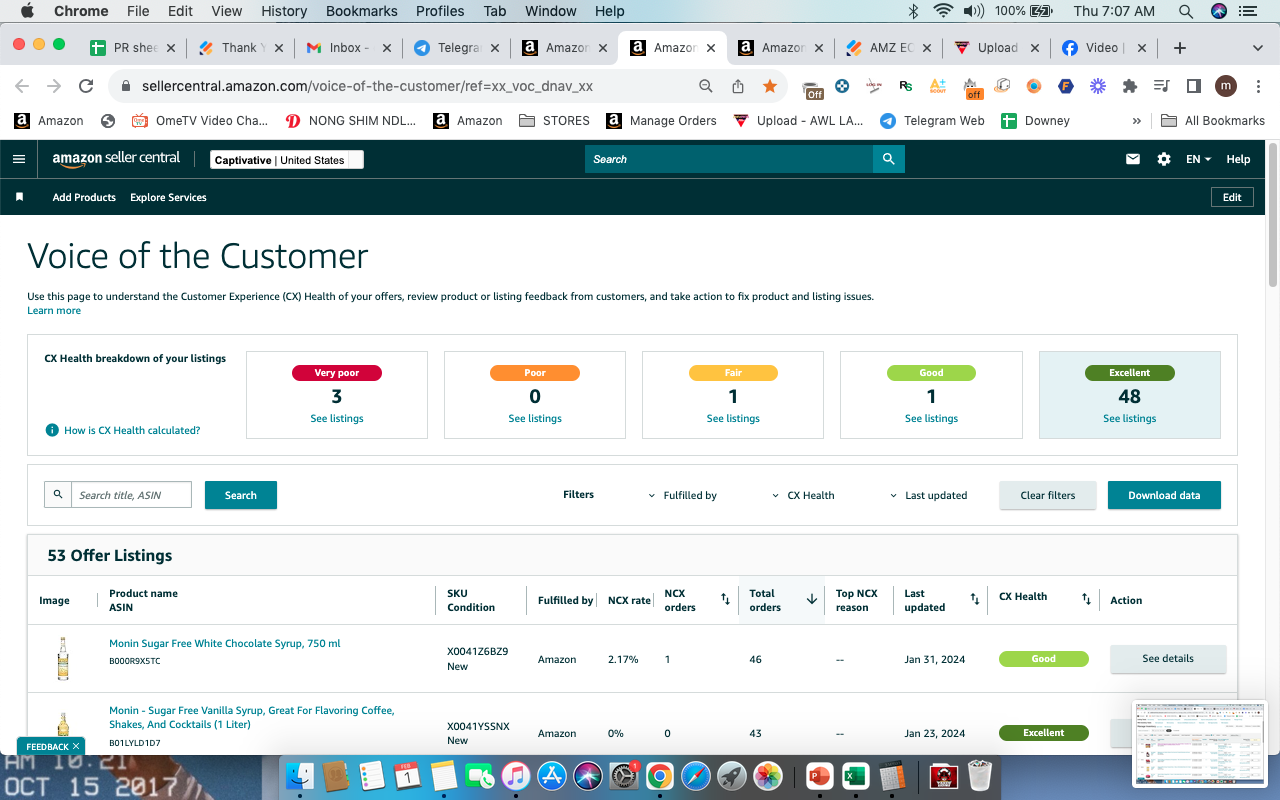This screenshot has height=800, width=1280.
Task: Click the bookmark flag icon beside Add Products
Action: (19, 197)
